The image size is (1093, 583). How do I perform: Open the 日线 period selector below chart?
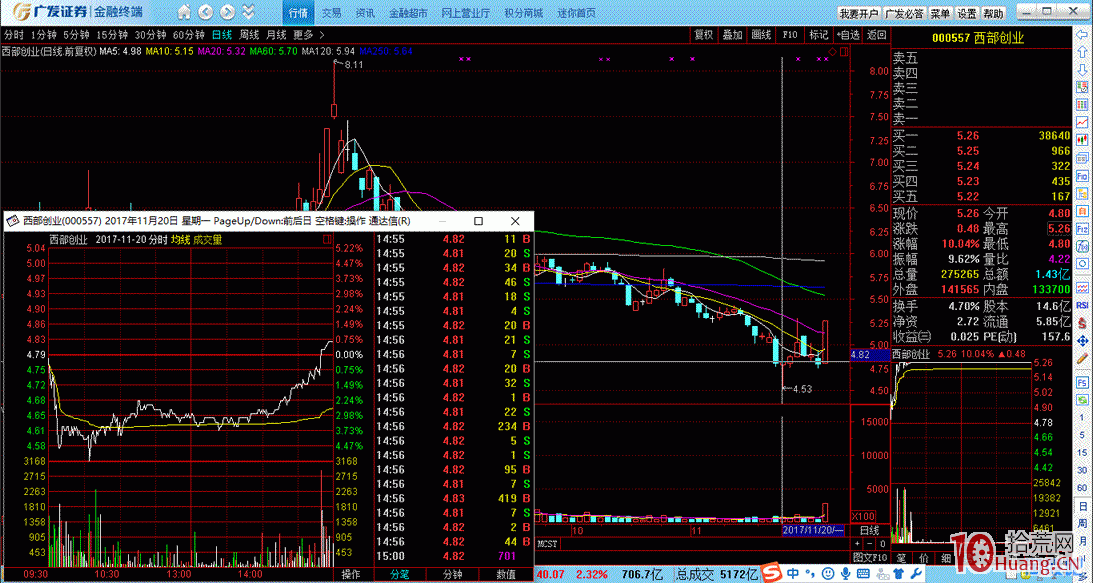869,531
